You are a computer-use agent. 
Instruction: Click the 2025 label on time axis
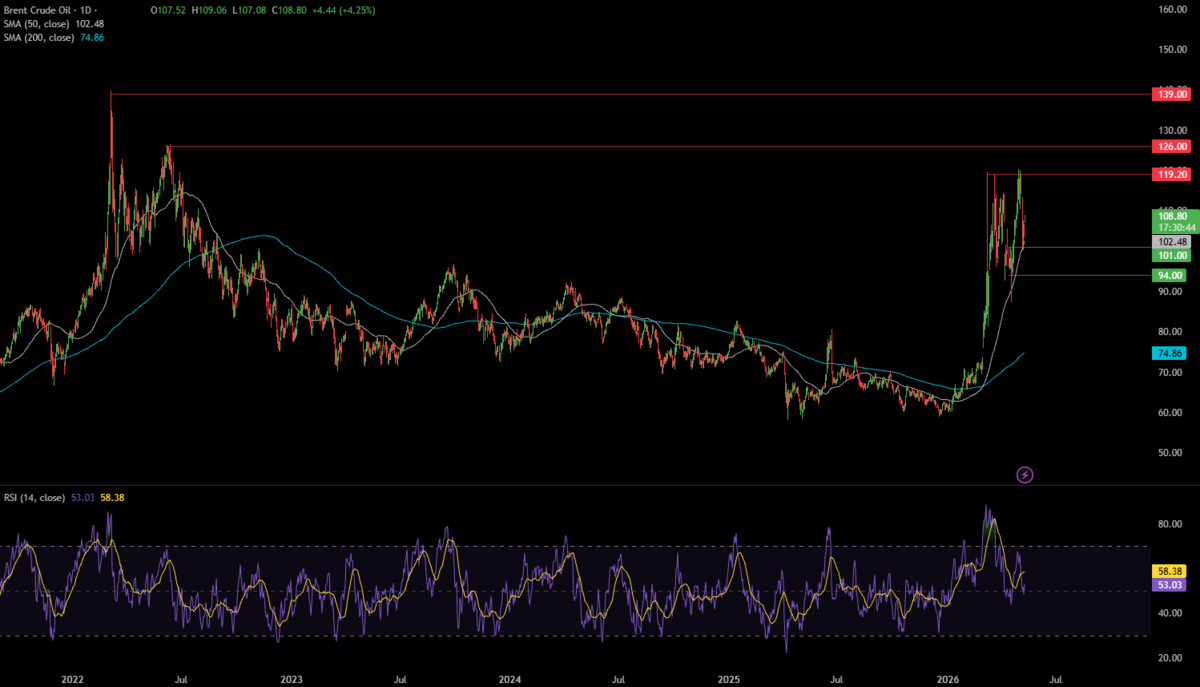729,678
